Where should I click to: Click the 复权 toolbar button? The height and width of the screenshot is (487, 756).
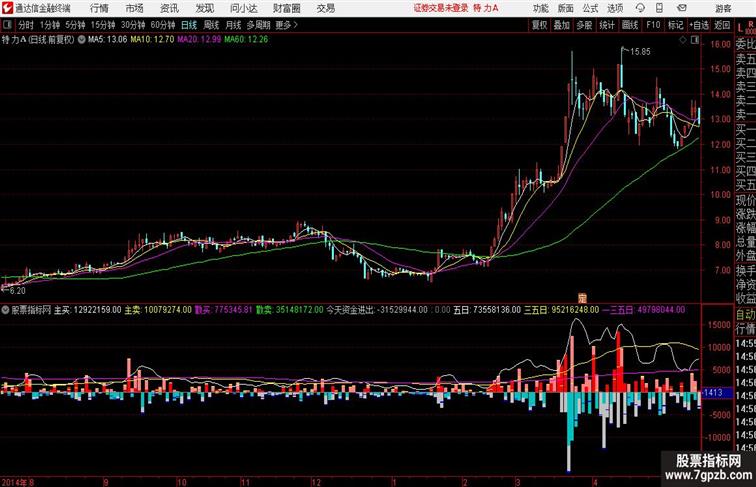[539, 25]
